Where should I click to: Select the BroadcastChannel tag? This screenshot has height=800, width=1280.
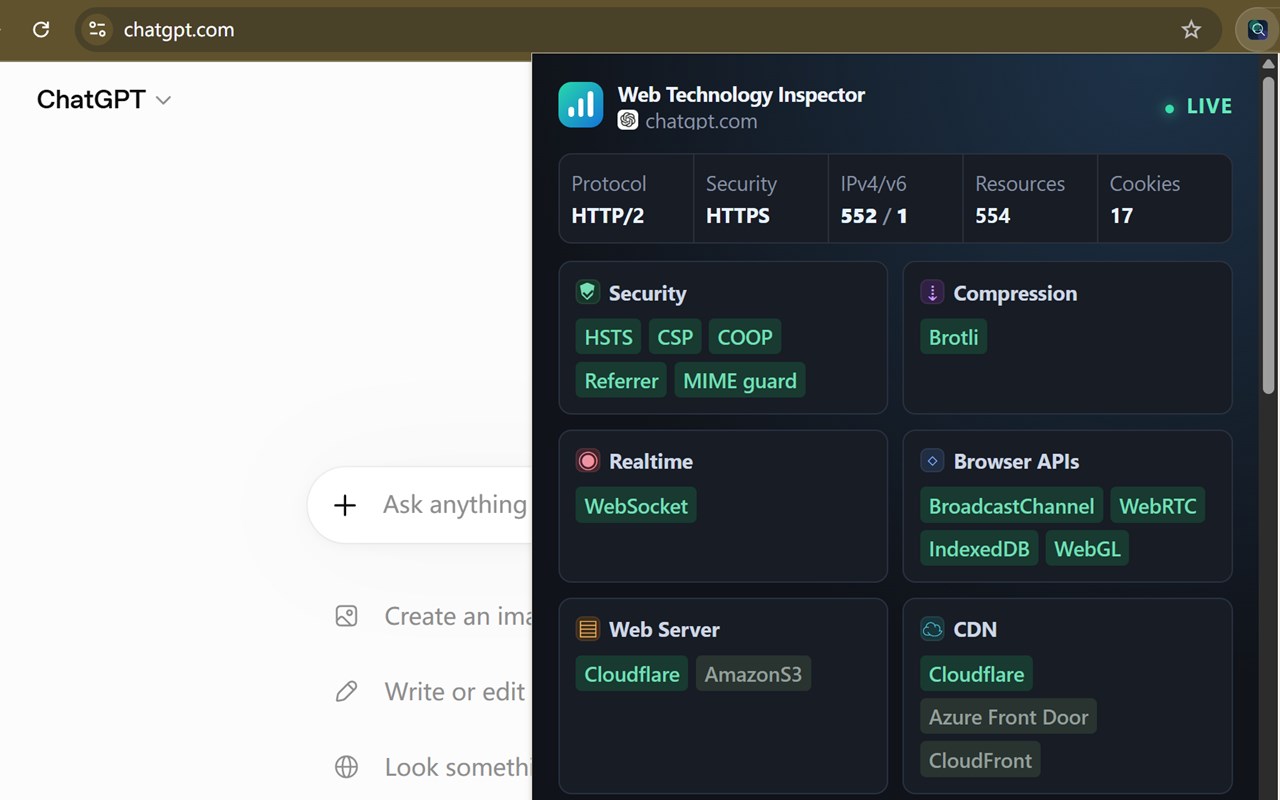click(1011, 505)
